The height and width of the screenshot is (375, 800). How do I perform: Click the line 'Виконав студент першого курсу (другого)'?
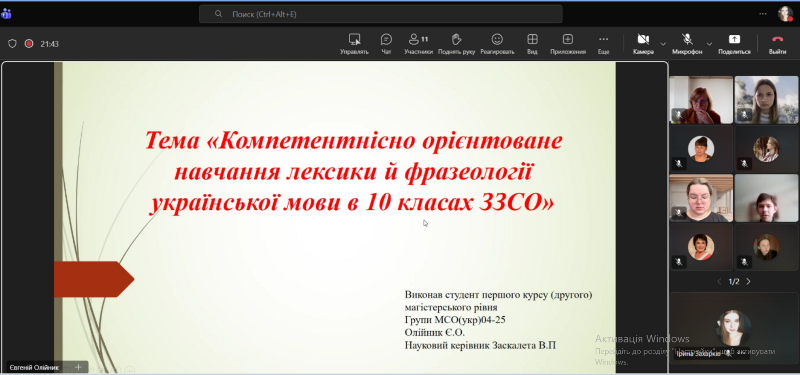point(498,295)
